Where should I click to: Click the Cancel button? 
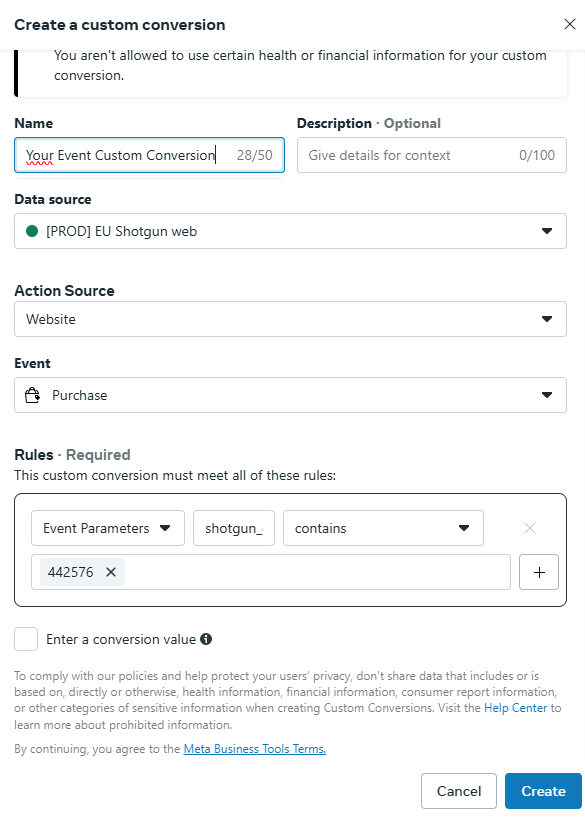(x=459, y=791)
